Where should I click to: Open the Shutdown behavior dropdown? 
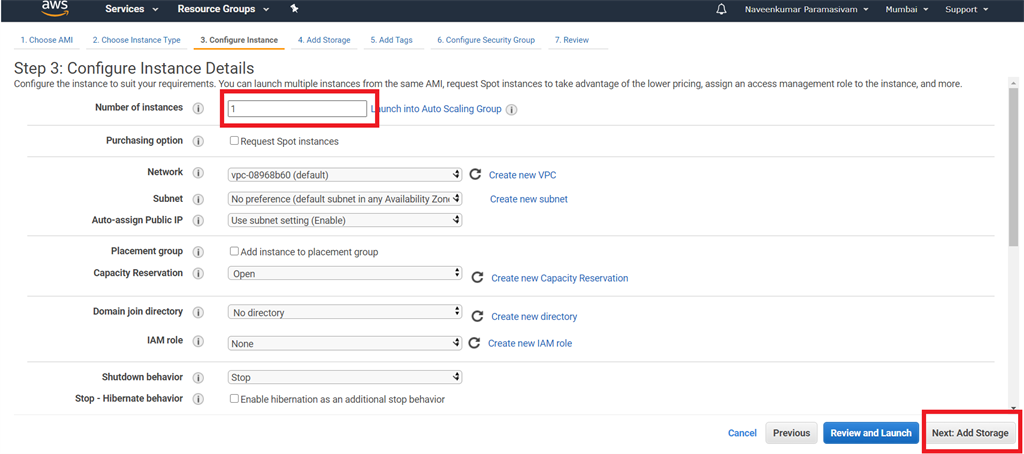pos(345,377)
